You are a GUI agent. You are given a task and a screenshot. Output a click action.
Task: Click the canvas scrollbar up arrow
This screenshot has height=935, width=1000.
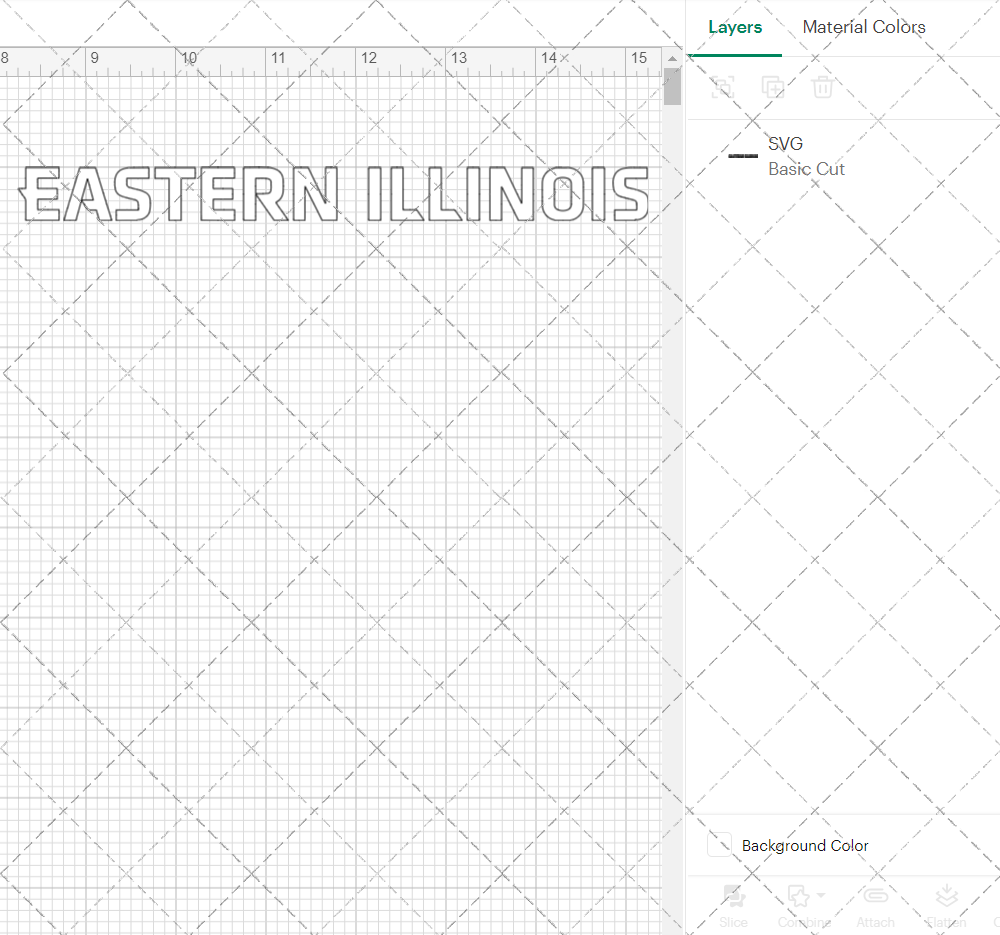coord(672,59)
